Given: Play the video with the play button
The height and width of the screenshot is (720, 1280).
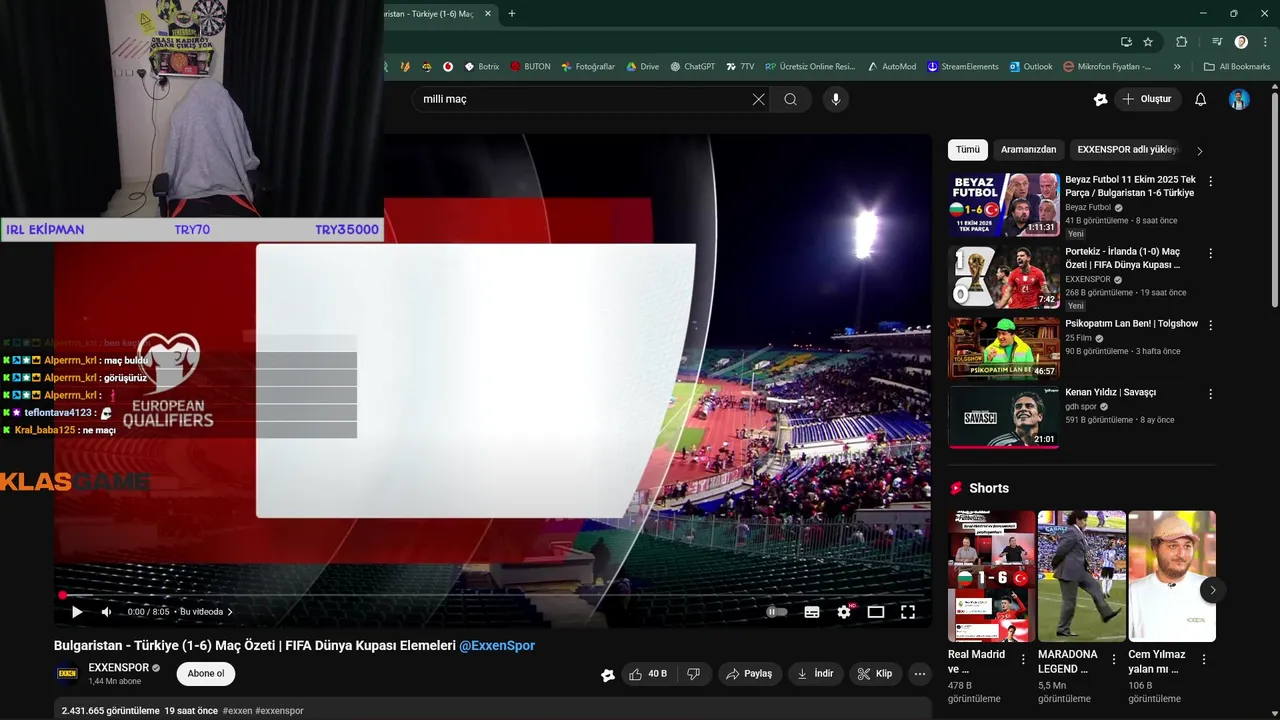Looking at the screenshot, I should pos(77,612).
